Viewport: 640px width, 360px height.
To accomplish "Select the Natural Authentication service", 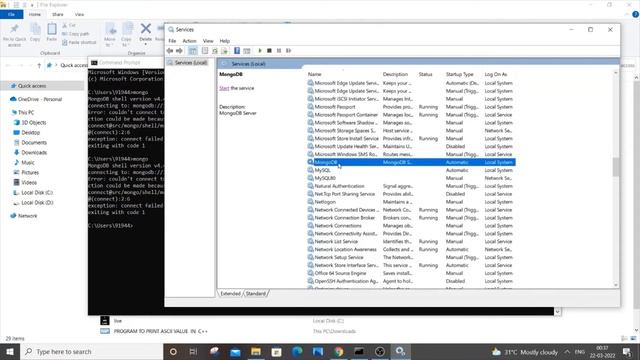I will (411, 186).
